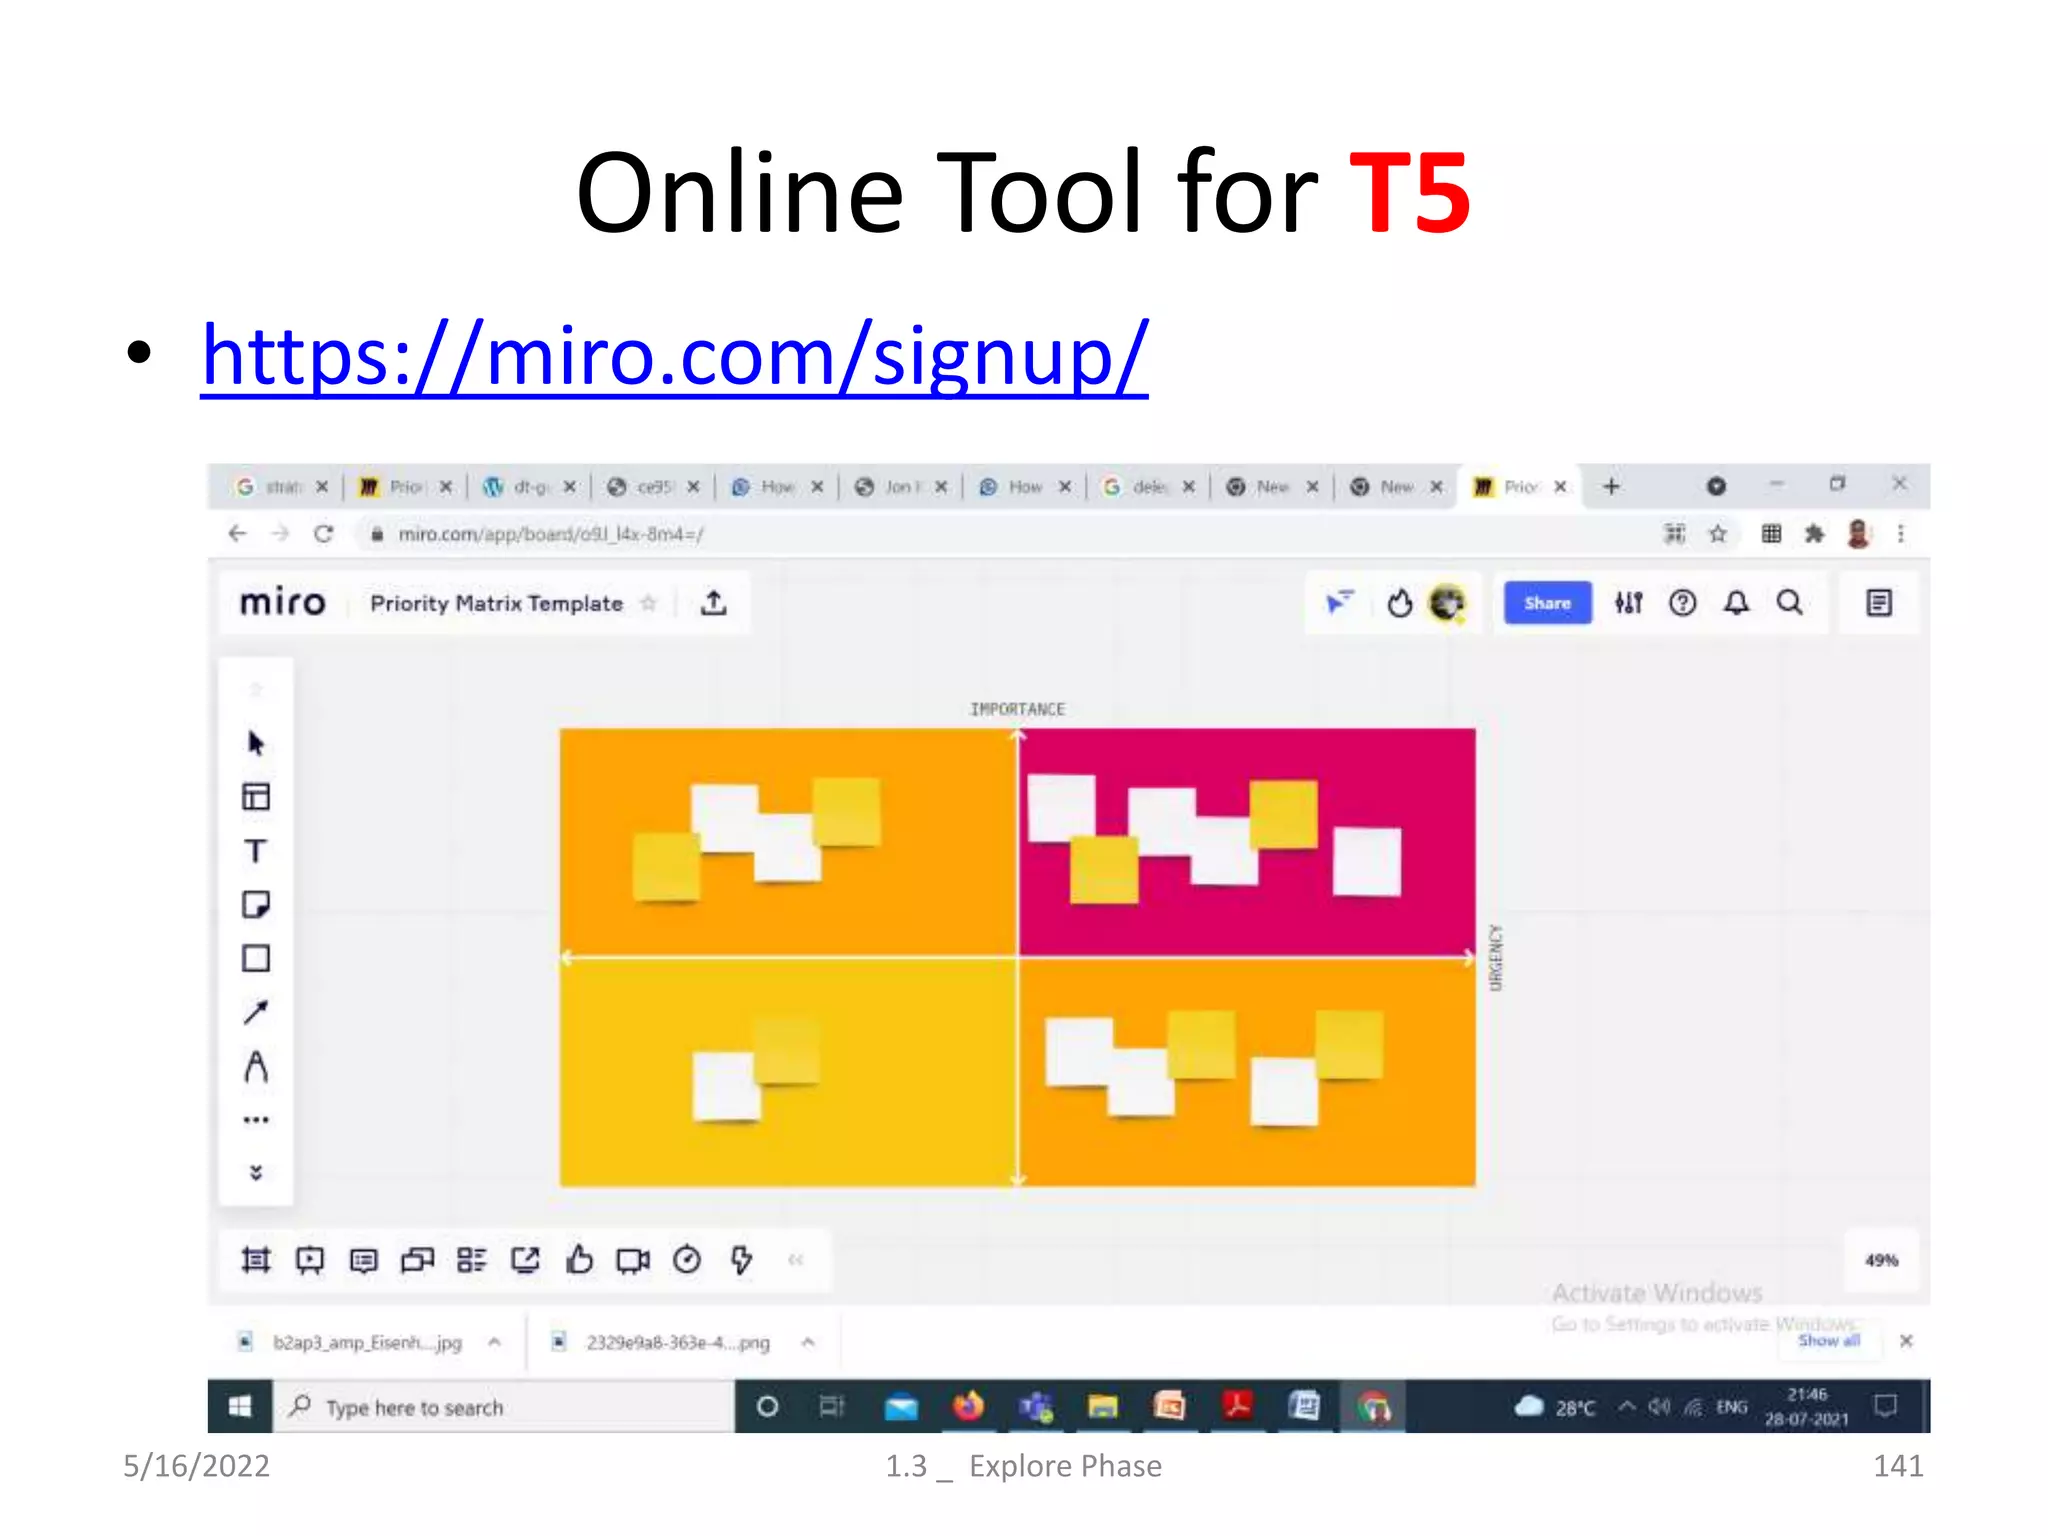Go back with browser back arrow
The image size is (2048, 1536).
coord(237,534)
